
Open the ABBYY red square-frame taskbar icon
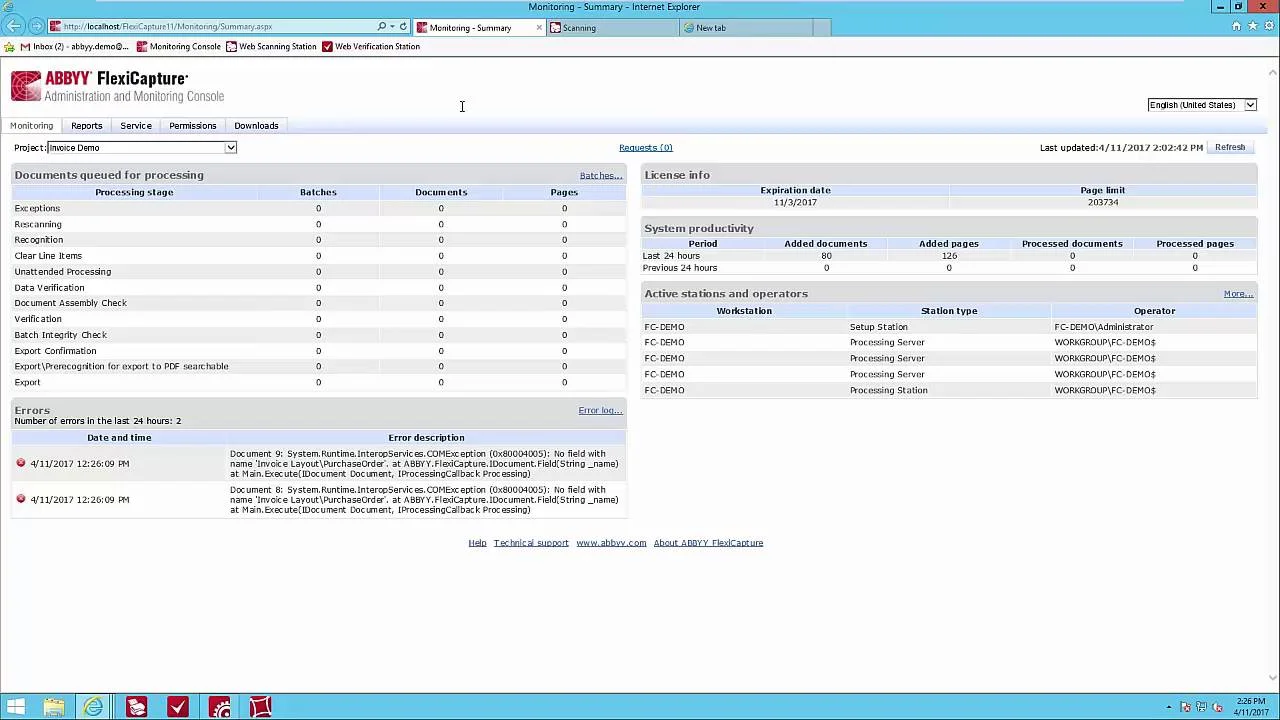click(x=260, y=707)
